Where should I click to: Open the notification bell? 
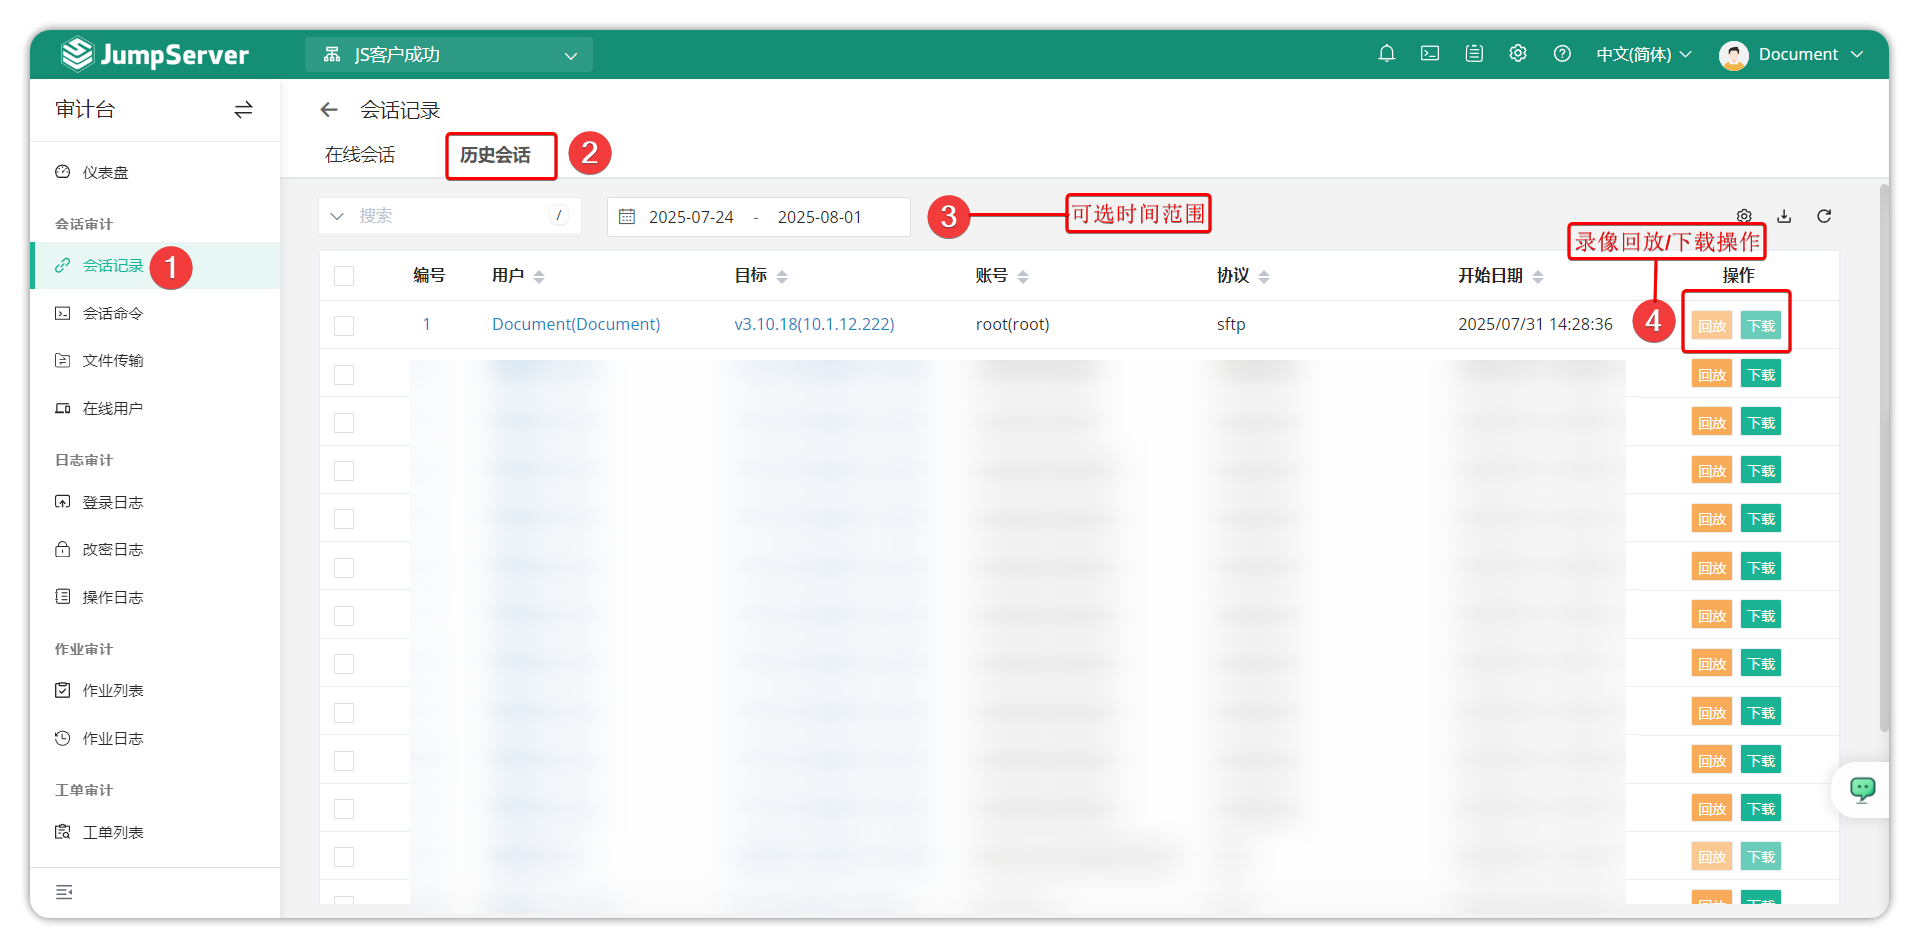coord(1386,54)
